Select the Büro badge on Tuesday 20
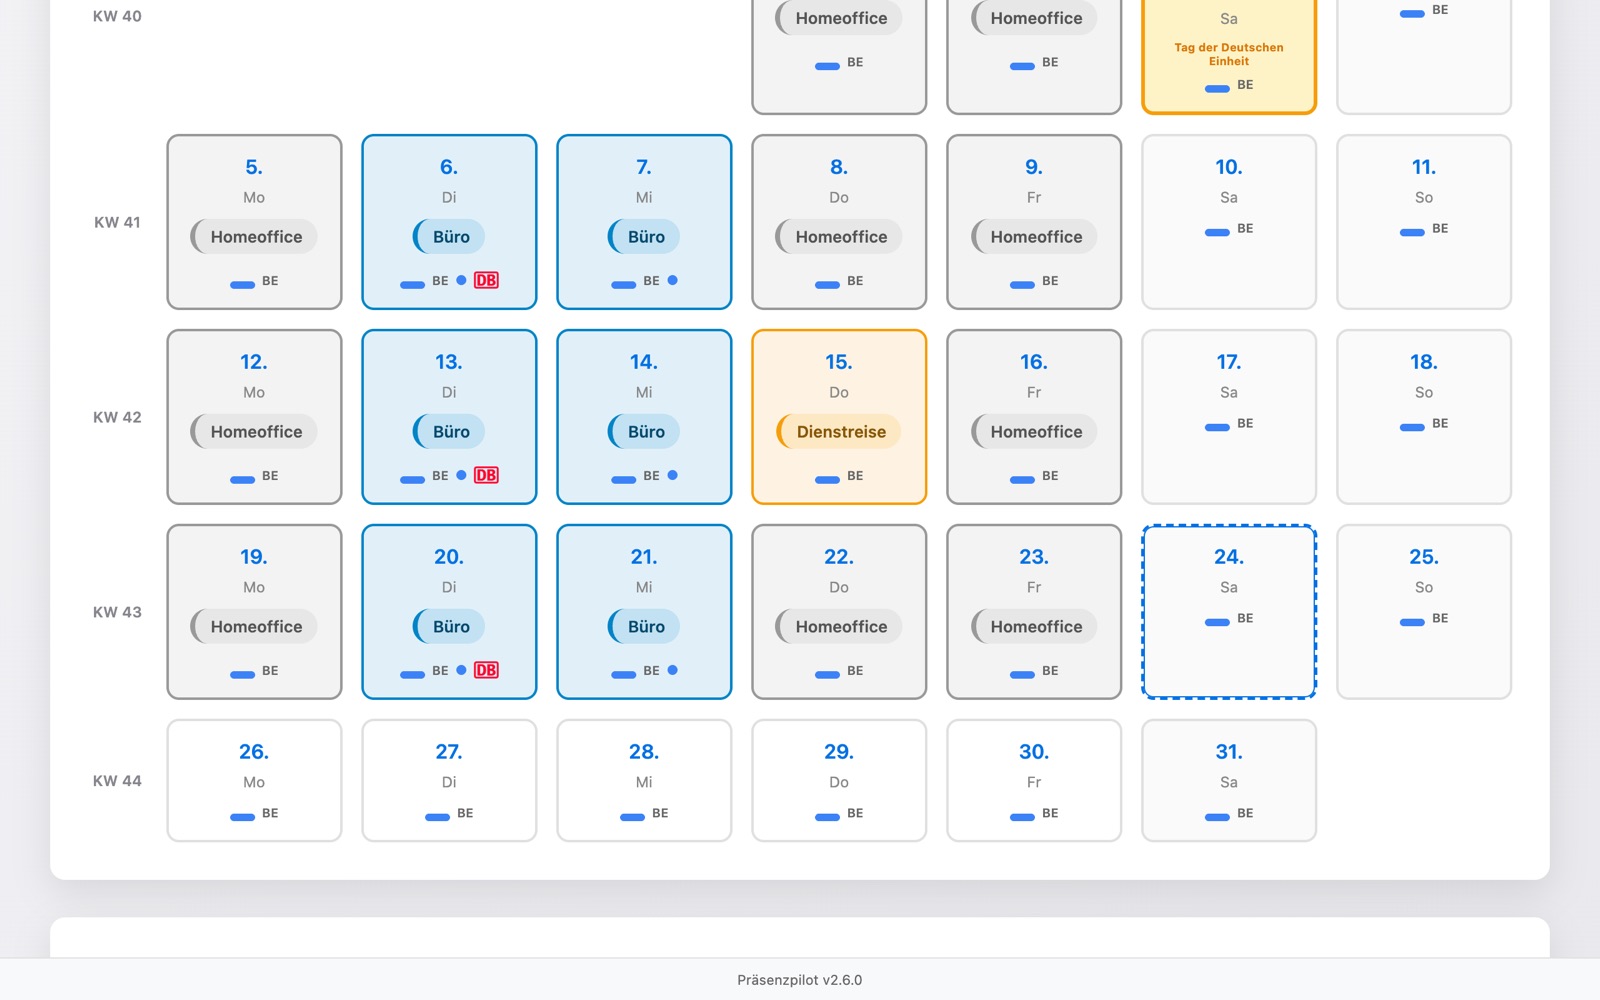 coord(449,627)
